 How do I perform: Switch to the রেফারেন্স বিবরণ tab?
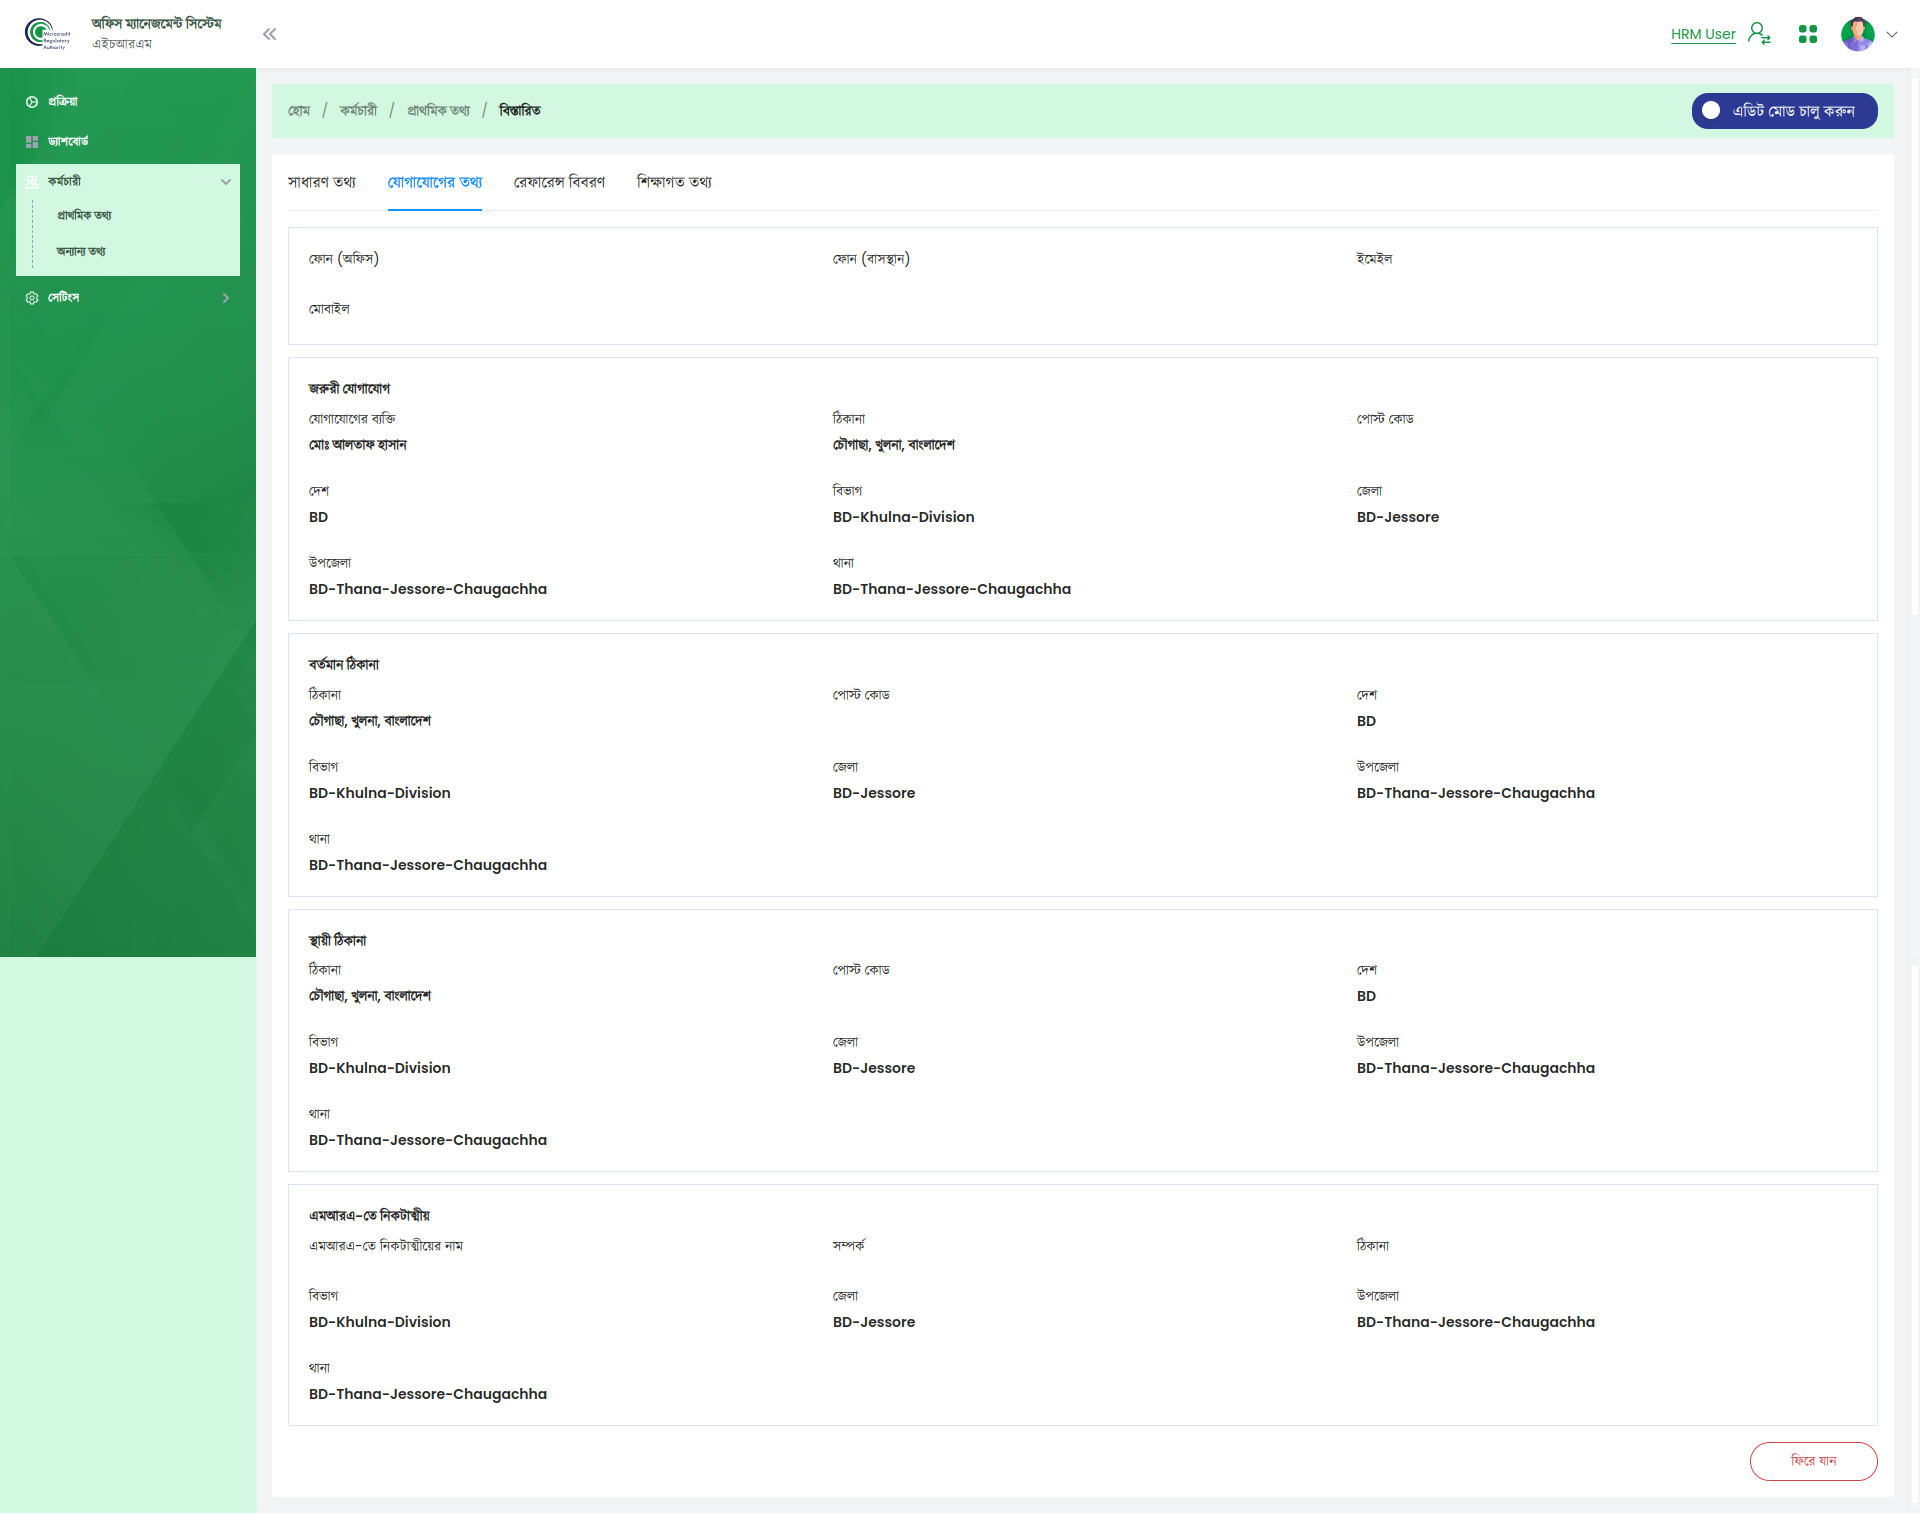pos(559,182)
